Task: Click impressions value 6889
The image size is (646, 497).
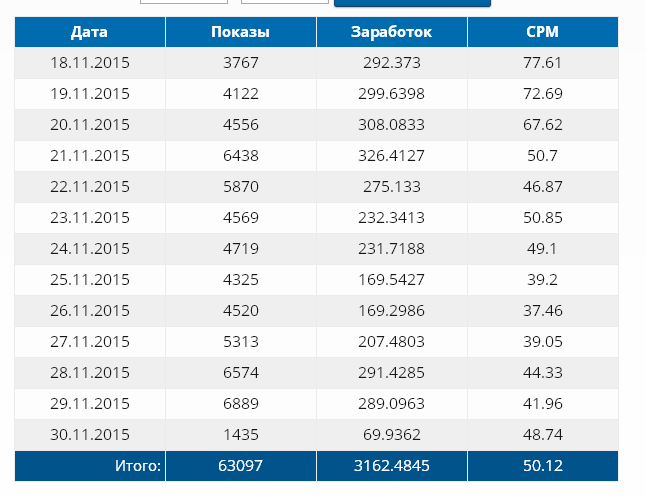Action: point(240,404)
